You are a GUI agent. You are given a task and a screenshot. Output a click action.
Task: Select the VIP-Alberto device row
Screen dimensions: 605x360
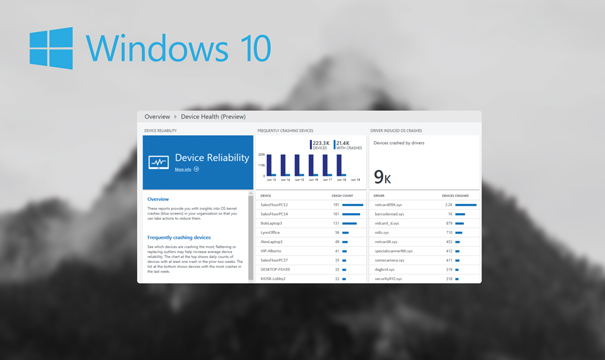click(x=311, y=251)
